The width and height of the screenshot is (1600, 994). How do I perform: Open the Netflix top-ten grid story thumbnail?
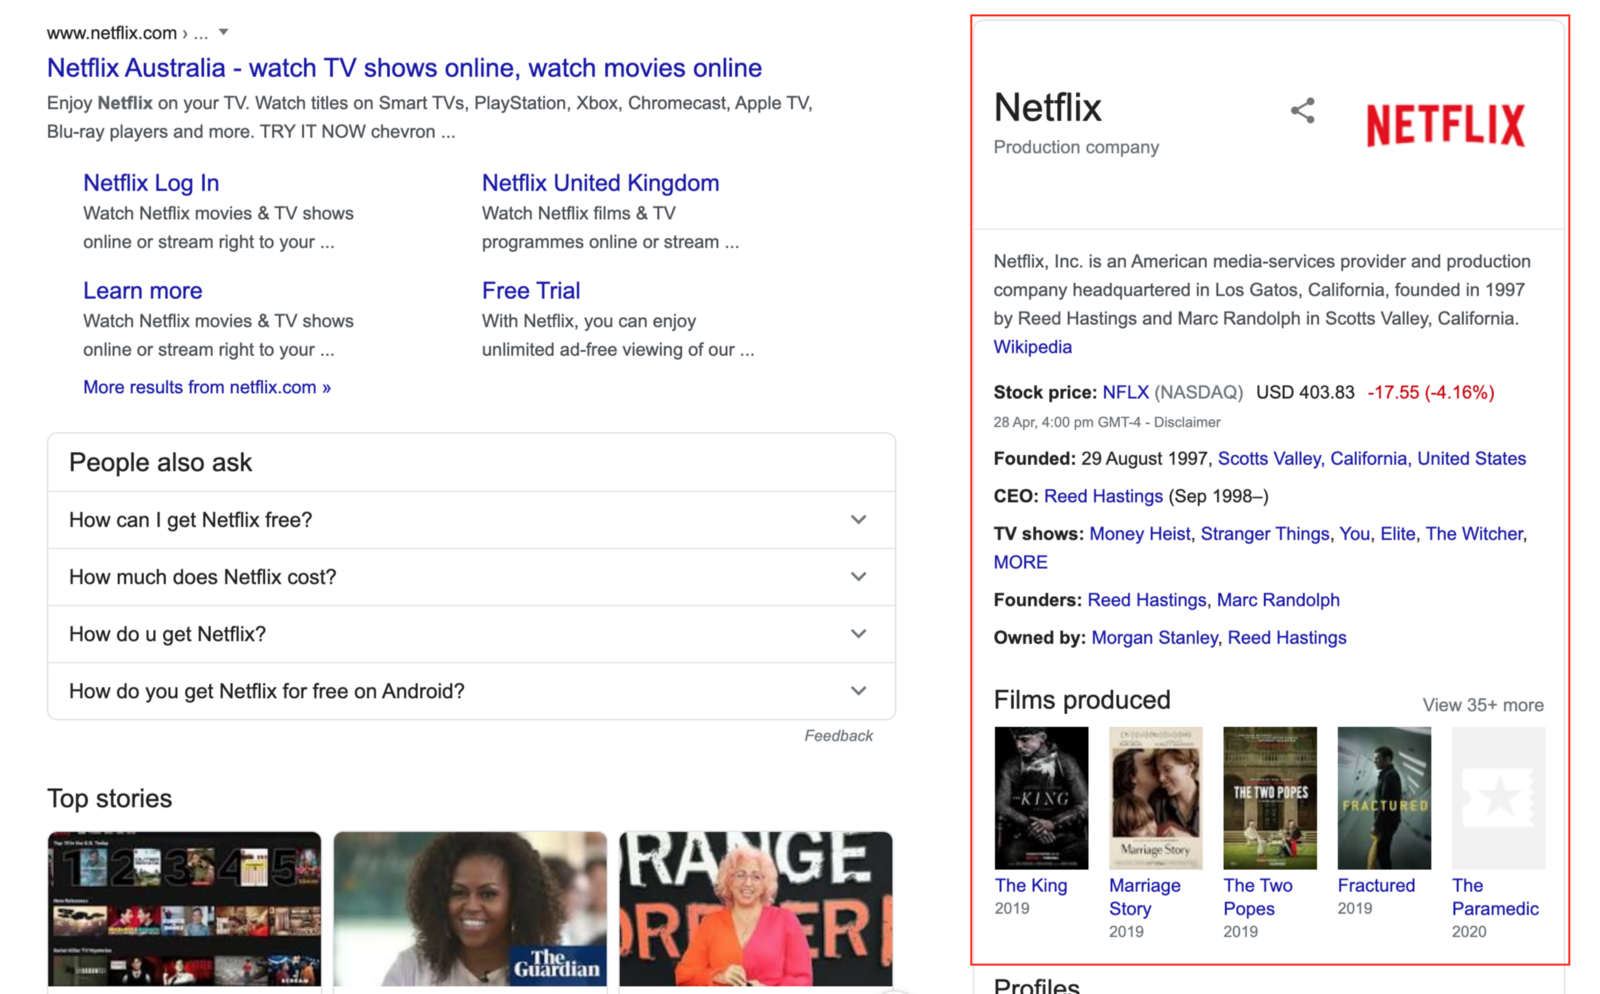coord(184,909)
